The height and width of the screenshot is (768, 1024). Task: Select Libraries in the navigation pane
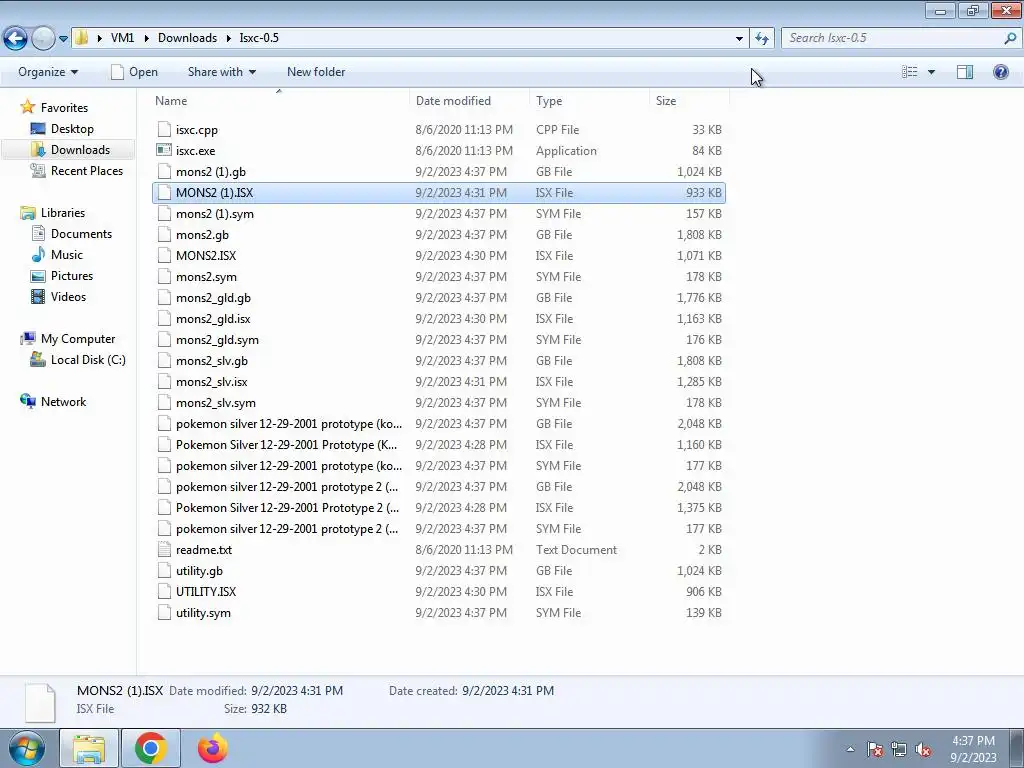tap(53, 213)
